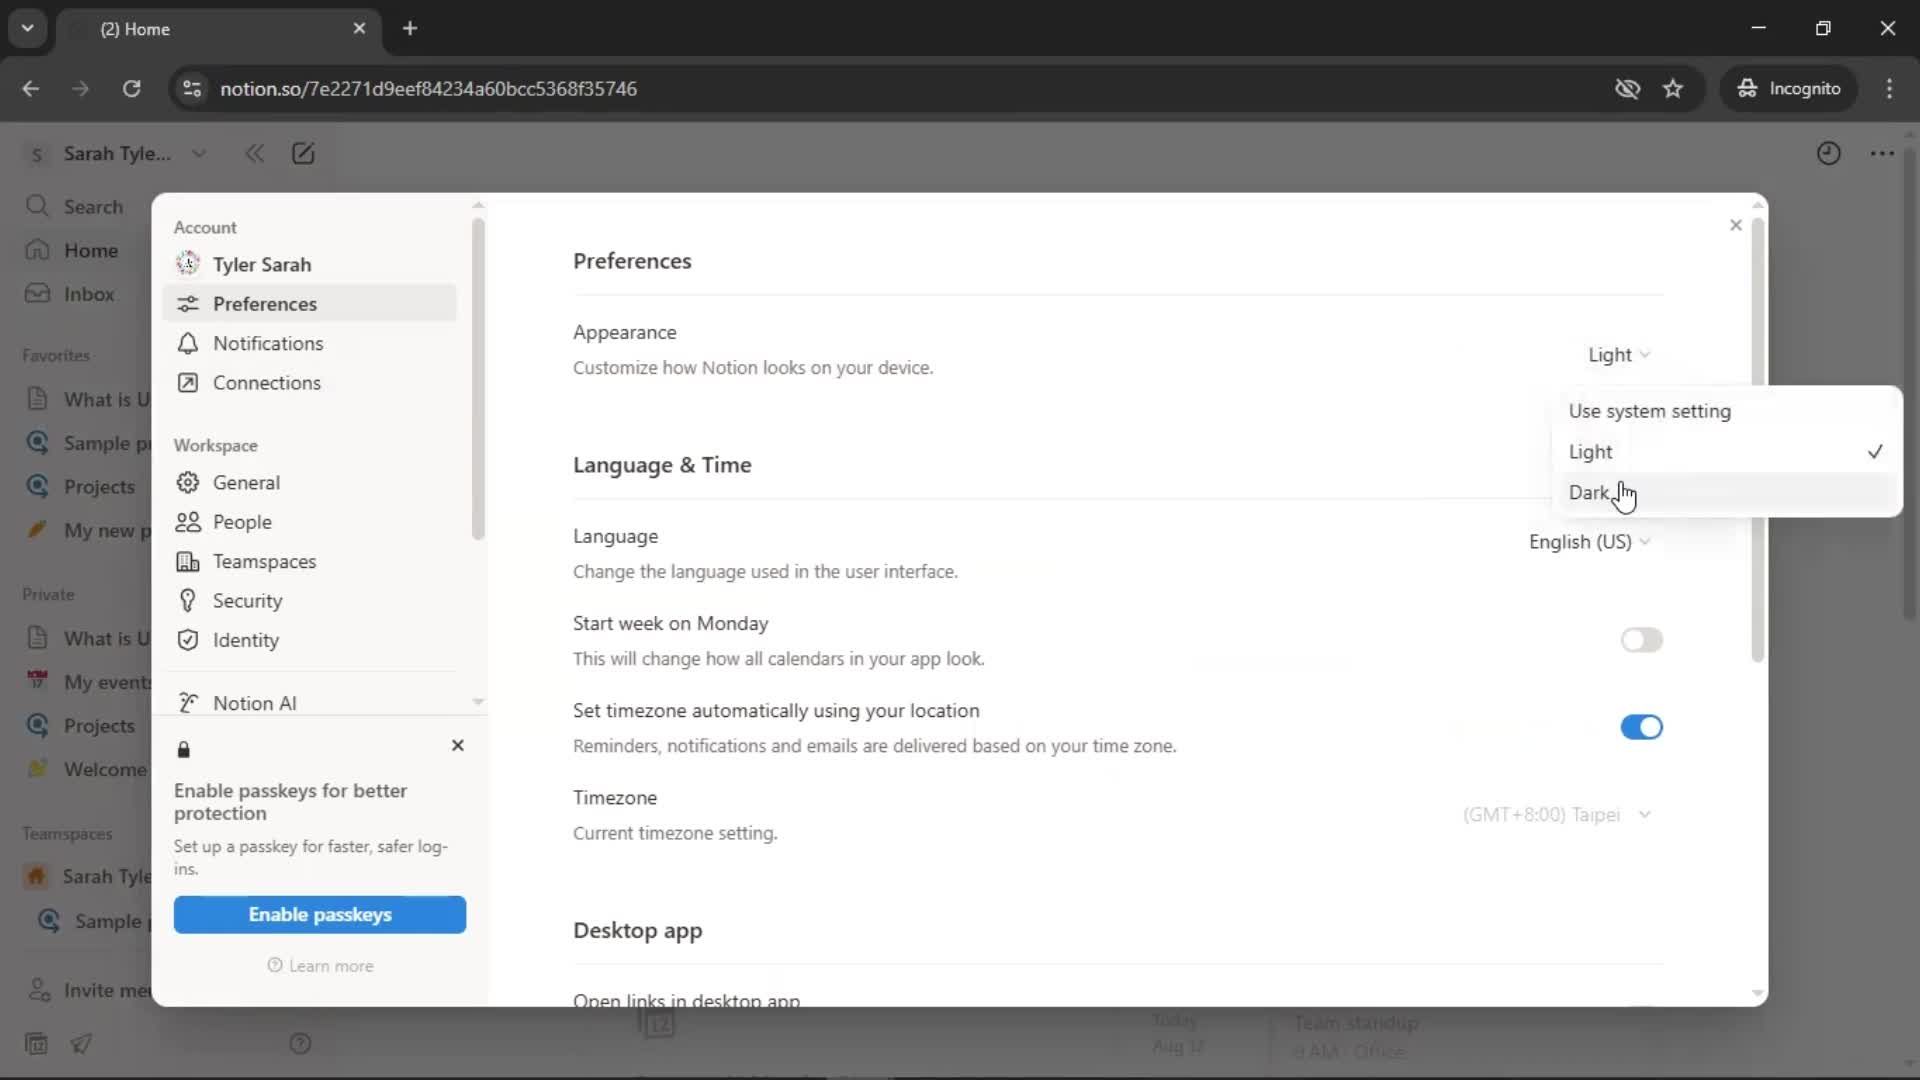Open Tyler Sarah account settings
Viewport: 1920px width, 1080px height.
(x=309, y=264)
